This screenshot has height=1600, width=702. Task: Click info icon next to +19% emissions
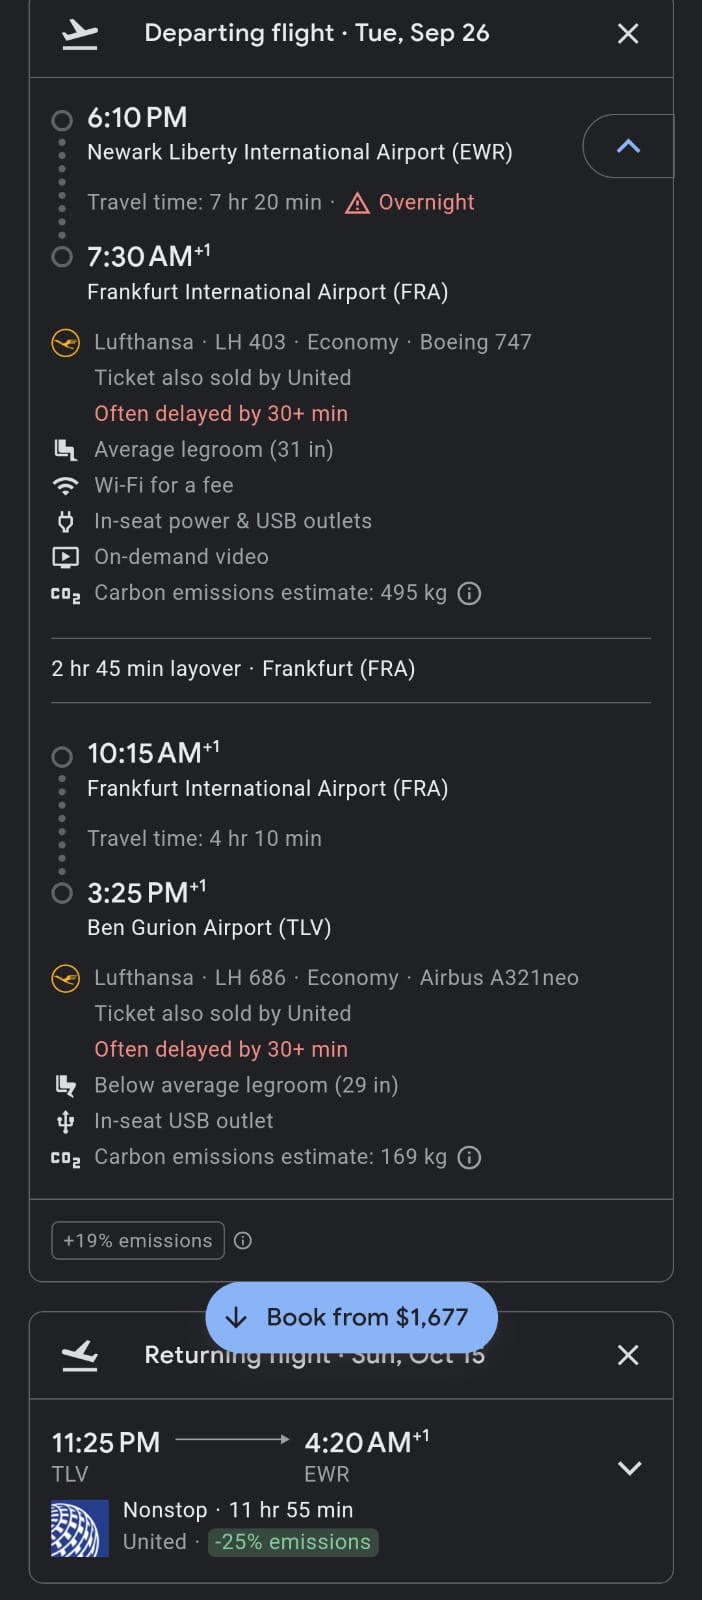pyautogui.click(x=243, y=1241)
